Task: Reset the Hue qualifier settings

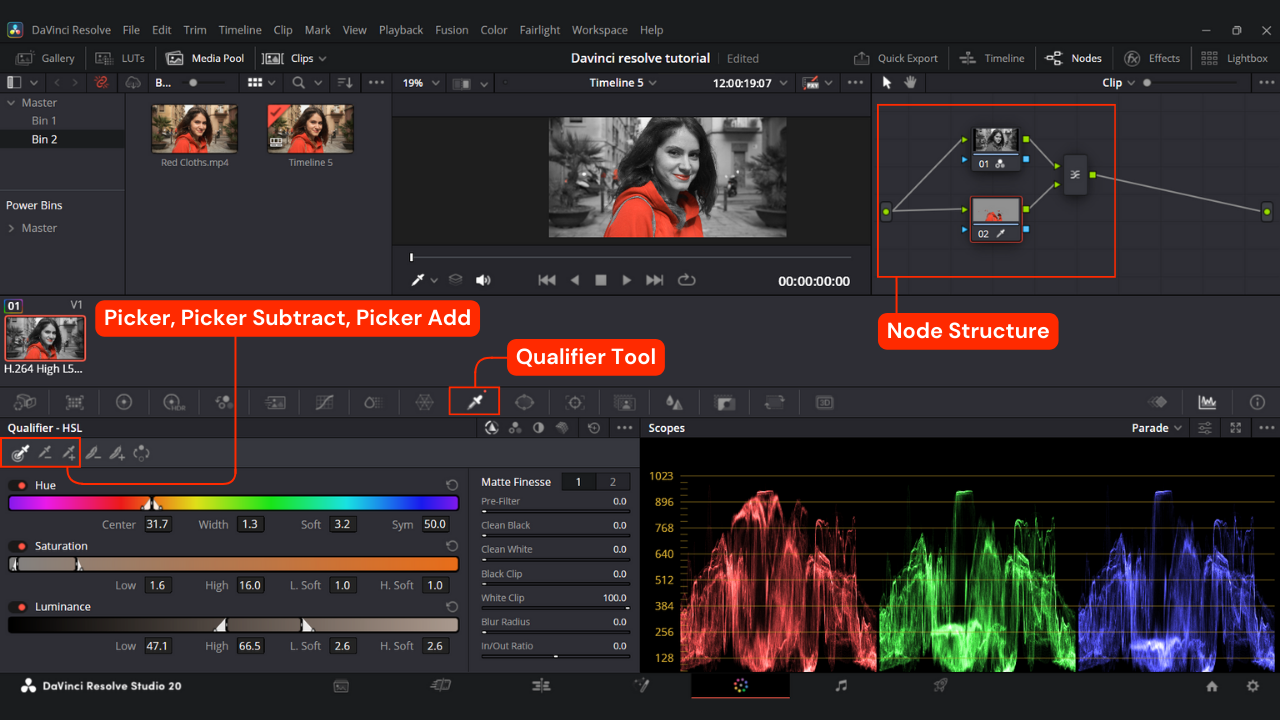Action: (452, 485)
